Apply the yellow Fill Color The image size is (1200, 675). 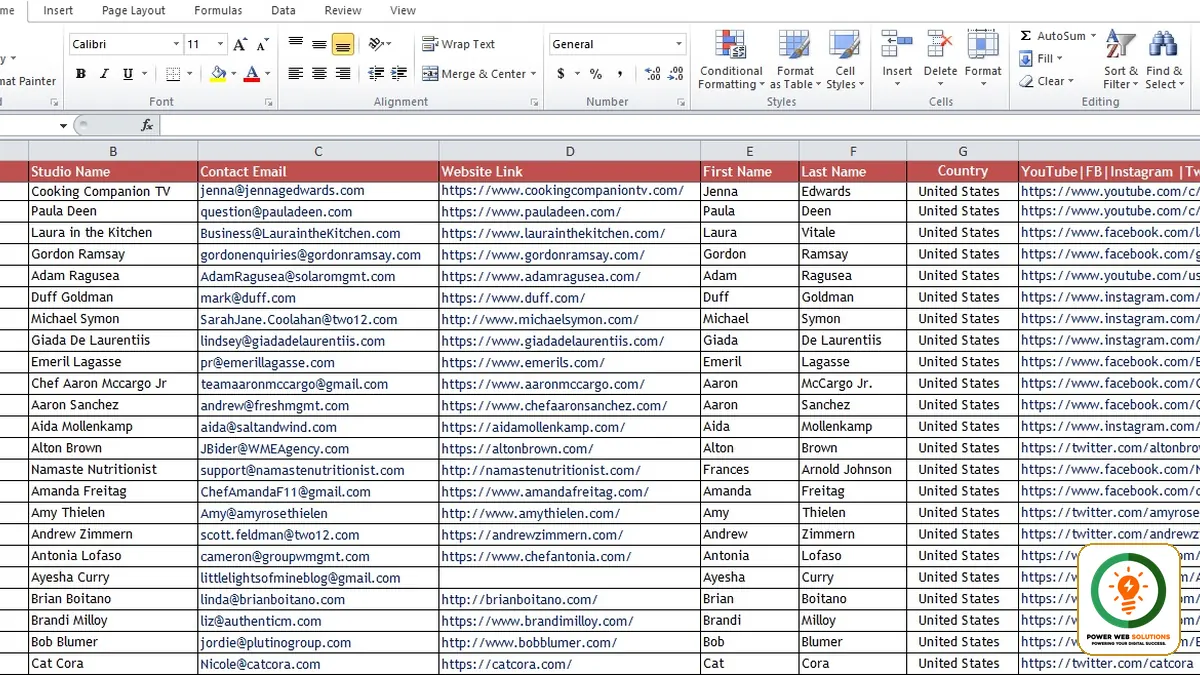click(218, 74)
